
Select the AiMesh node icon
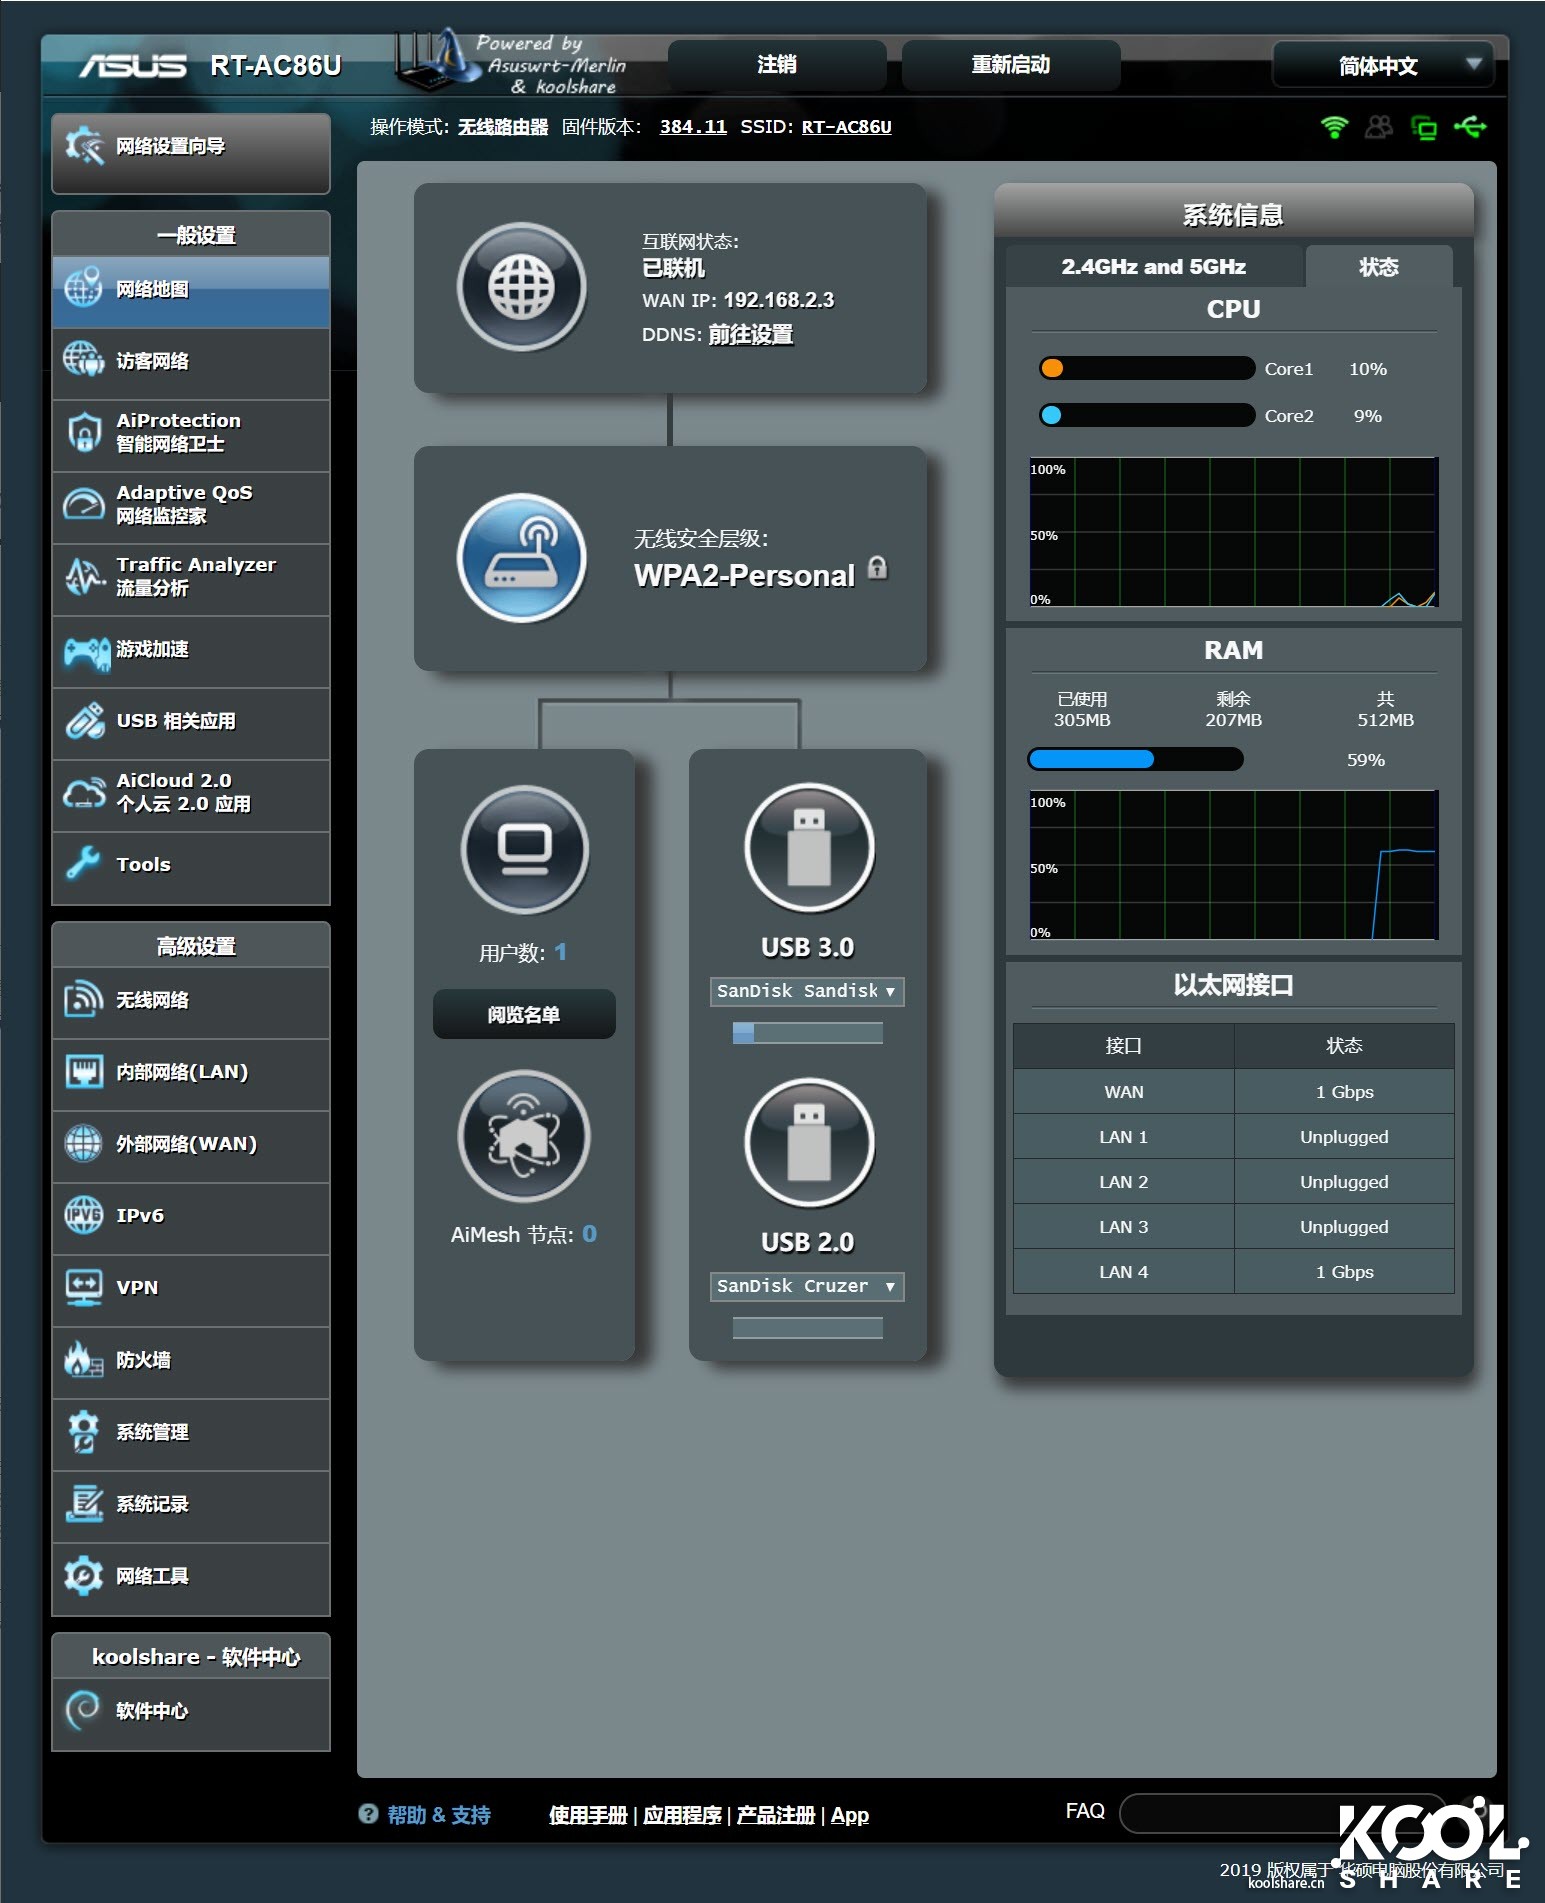(524, 1136)
